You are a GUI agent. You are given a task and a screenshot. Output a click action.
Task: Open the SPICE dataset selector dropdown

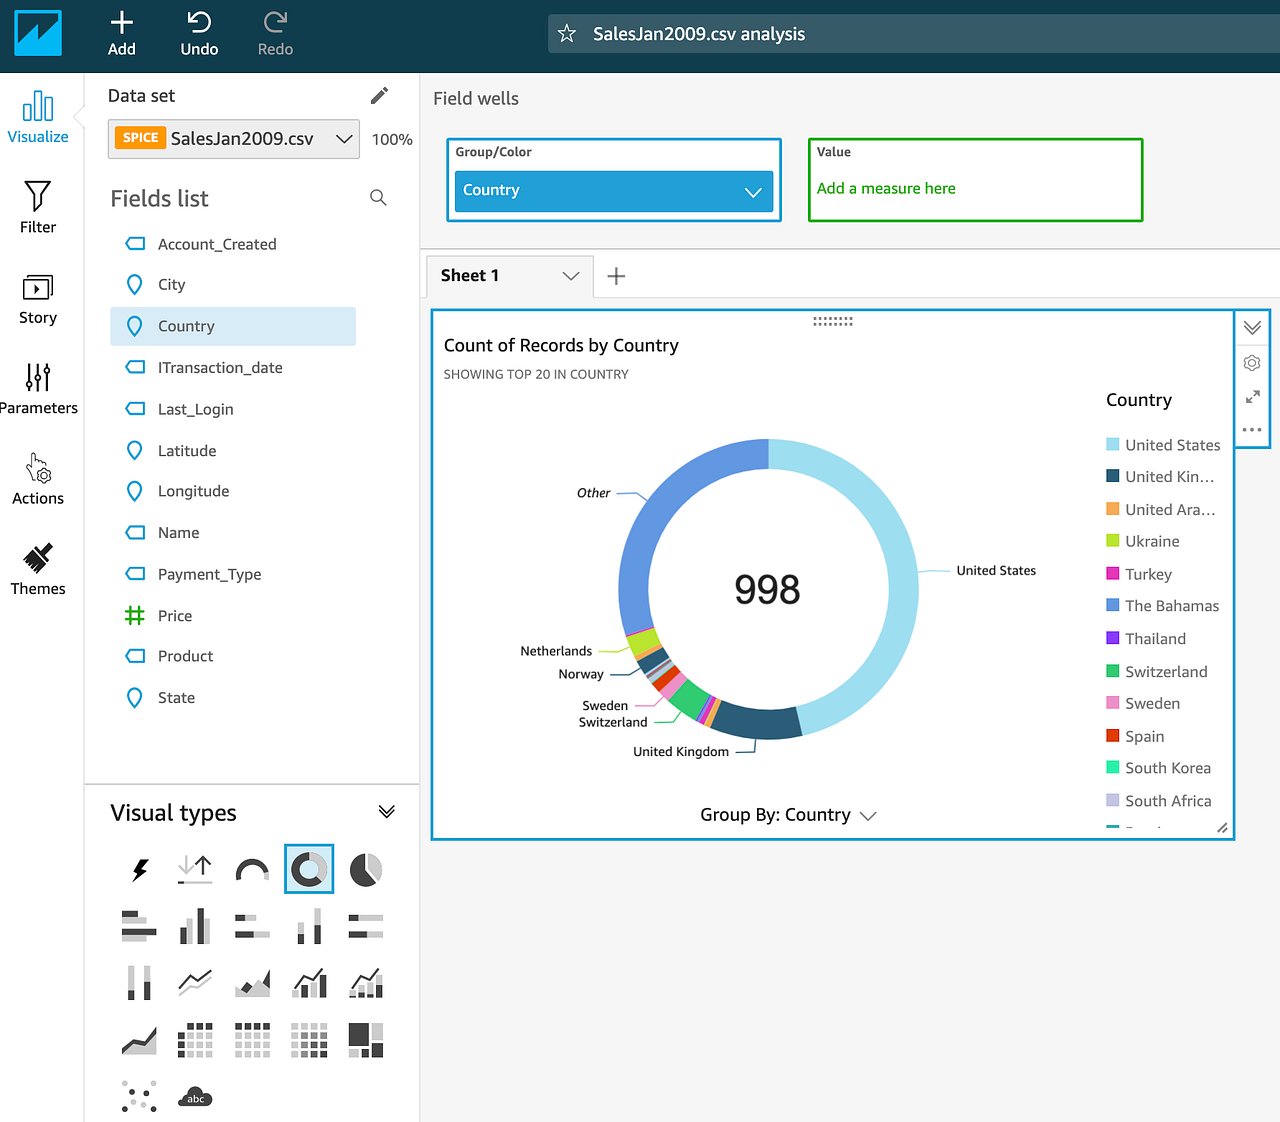(344, 138)
